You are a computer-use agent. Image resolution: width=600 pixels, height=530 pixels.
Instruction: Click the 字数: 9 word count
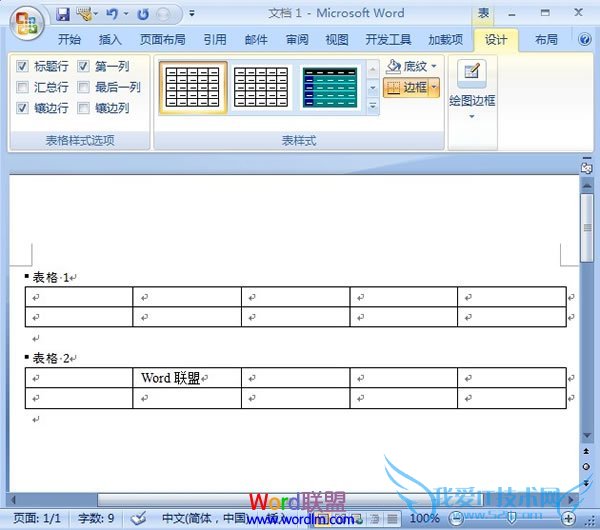click(x=96, y=519)
